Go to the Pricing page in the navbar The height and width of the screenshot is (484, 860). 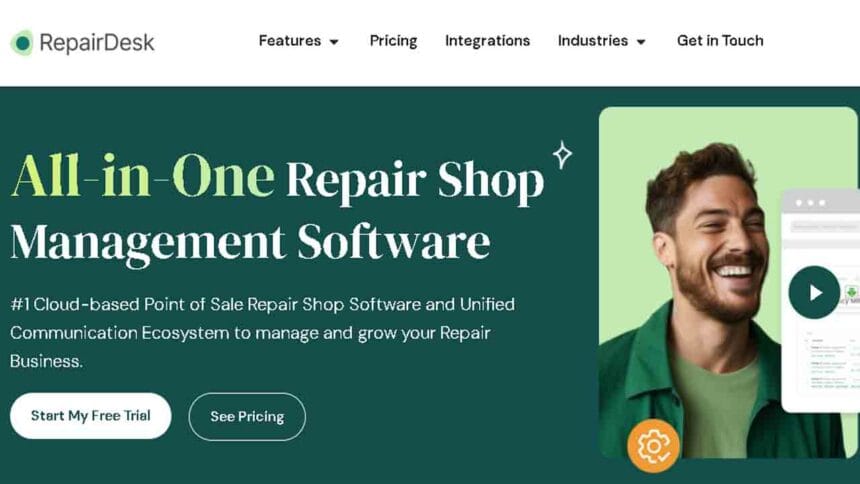click(393, 41)
